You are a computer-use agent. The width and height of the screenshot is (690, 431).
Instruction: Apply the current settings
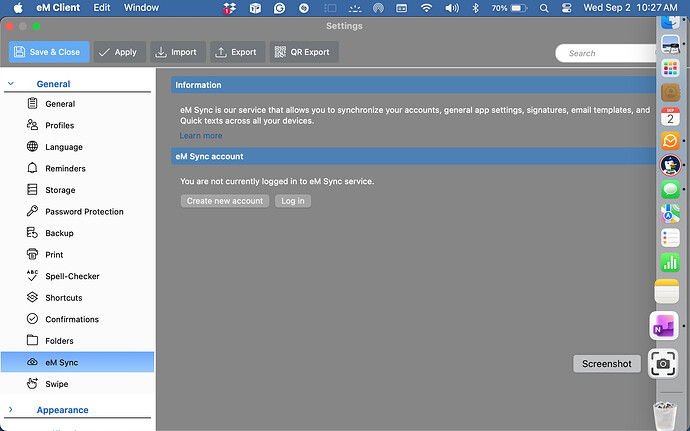[x=119, y=52]
